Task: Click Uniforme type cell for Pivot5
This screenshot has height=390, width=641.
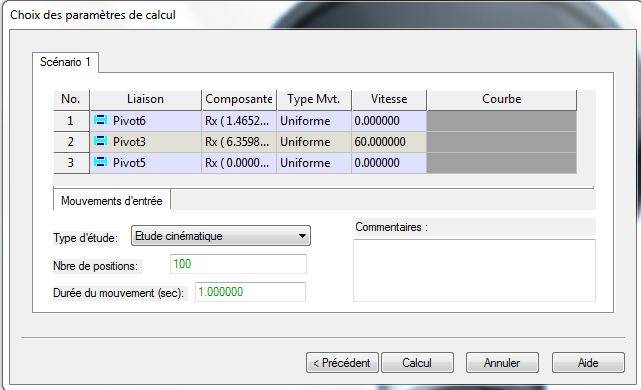Action: coord(314,163)
